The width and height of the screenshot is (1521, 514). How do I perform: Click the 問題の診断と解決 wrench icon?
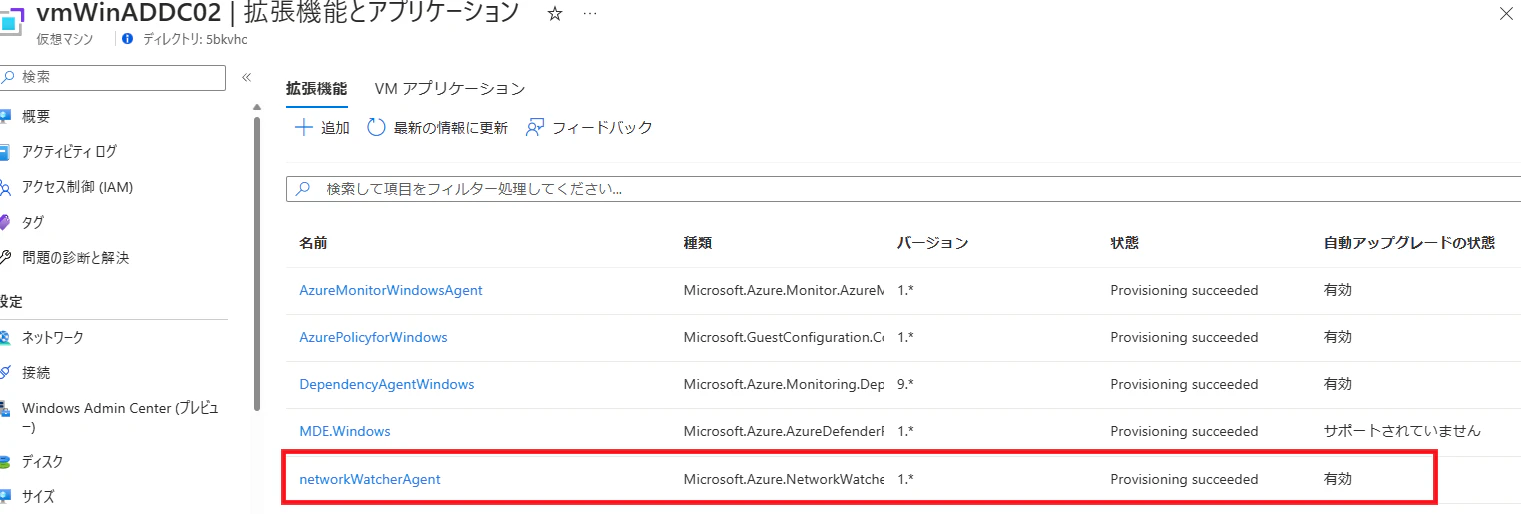pyautogui.click(x=5, y=258)
